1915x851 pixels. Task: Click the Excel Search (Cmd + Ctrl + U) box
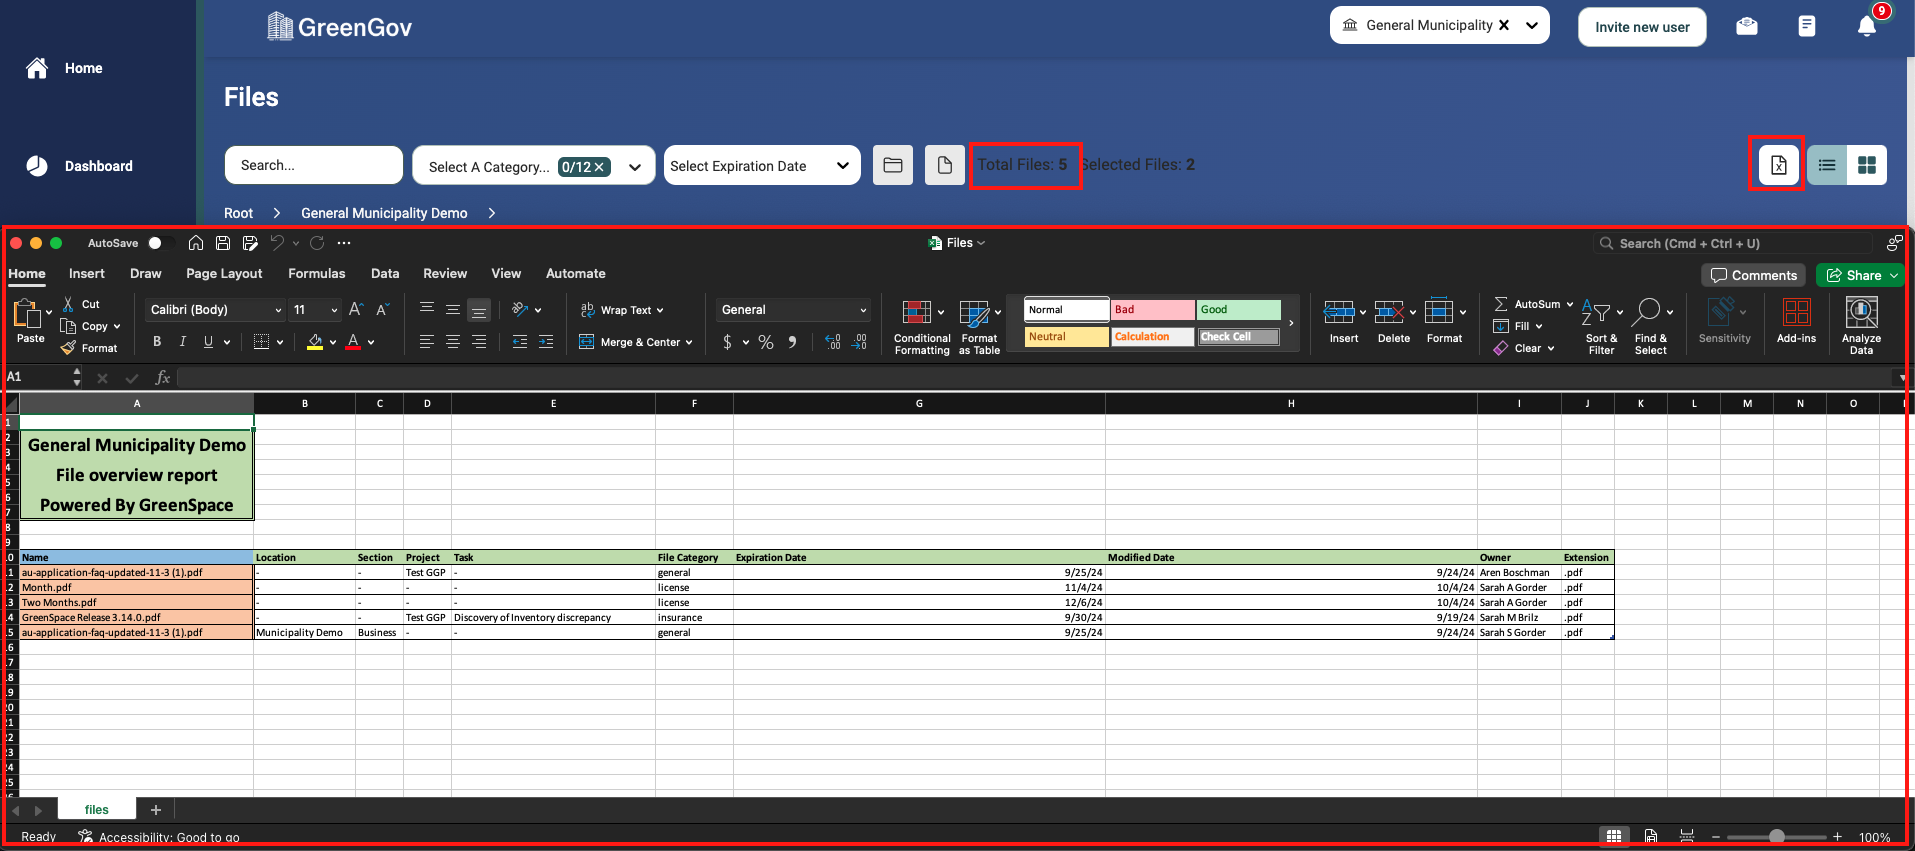[1732, 243]
